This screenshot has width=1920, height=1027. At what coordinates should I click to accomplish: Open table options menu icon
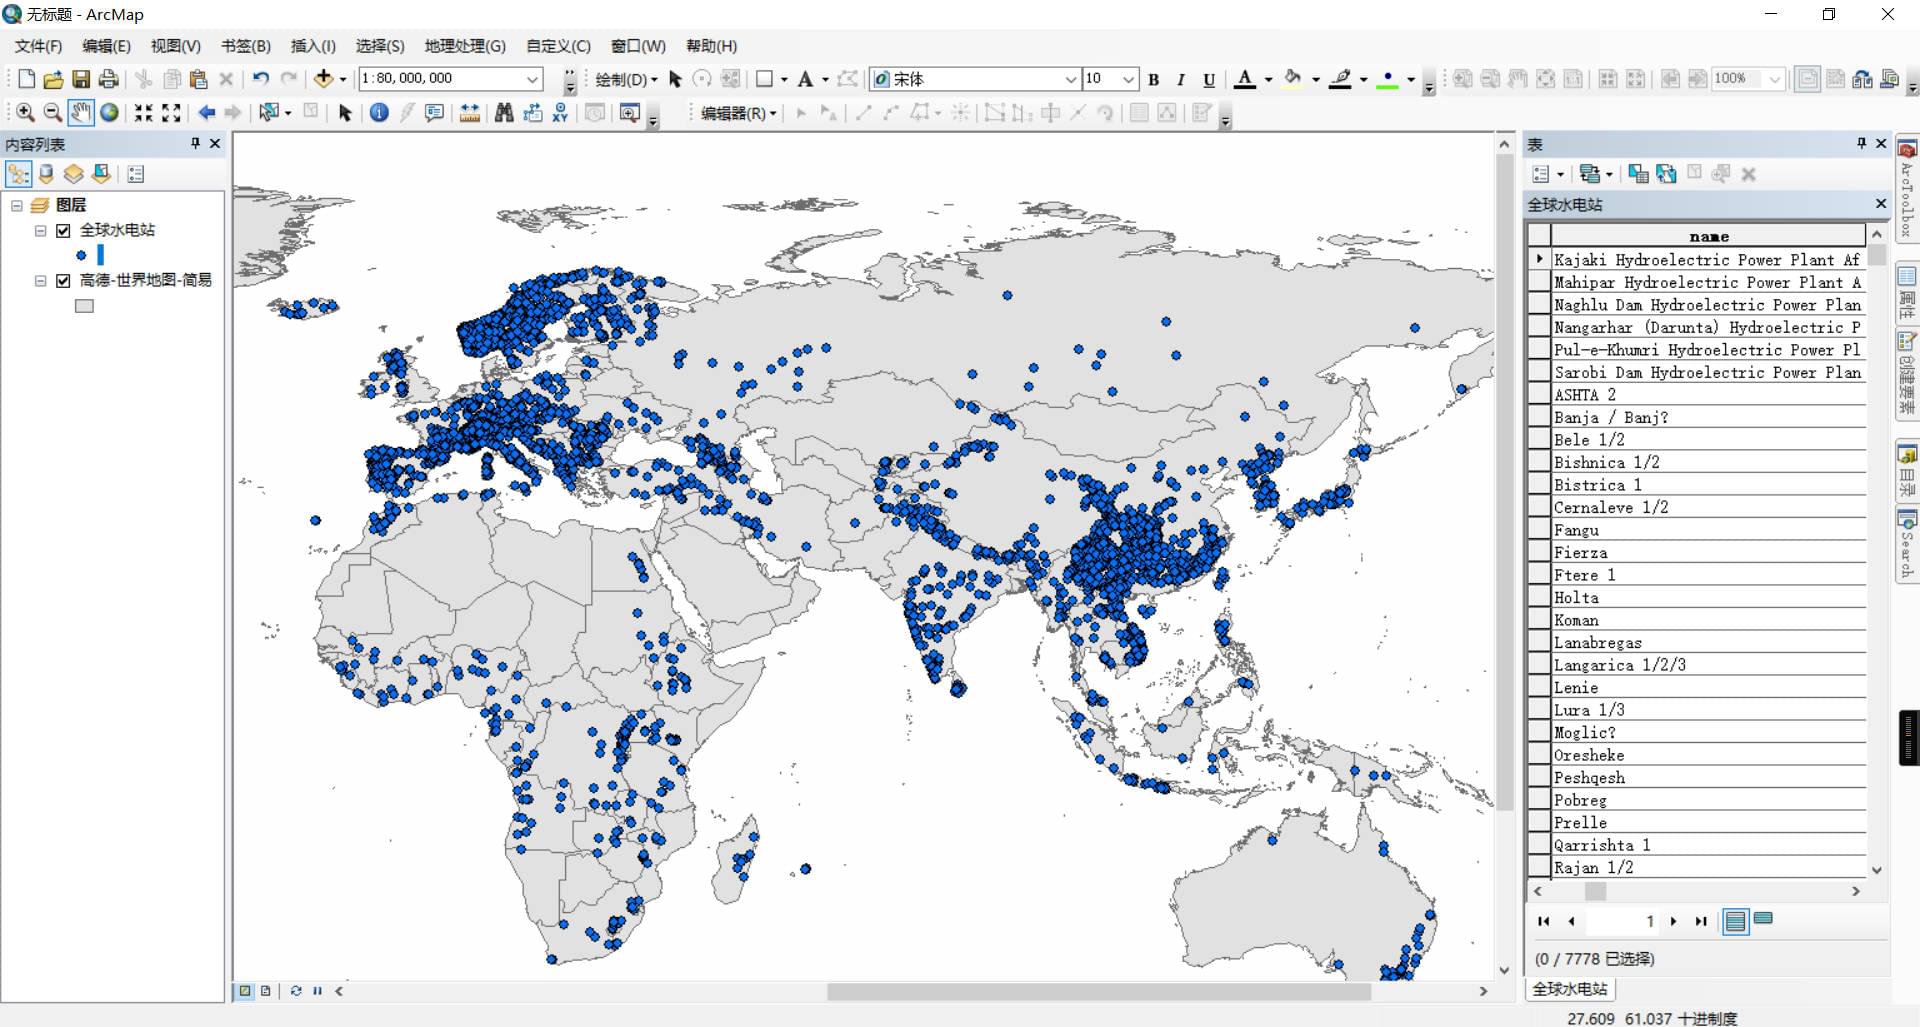(1546, 174)
